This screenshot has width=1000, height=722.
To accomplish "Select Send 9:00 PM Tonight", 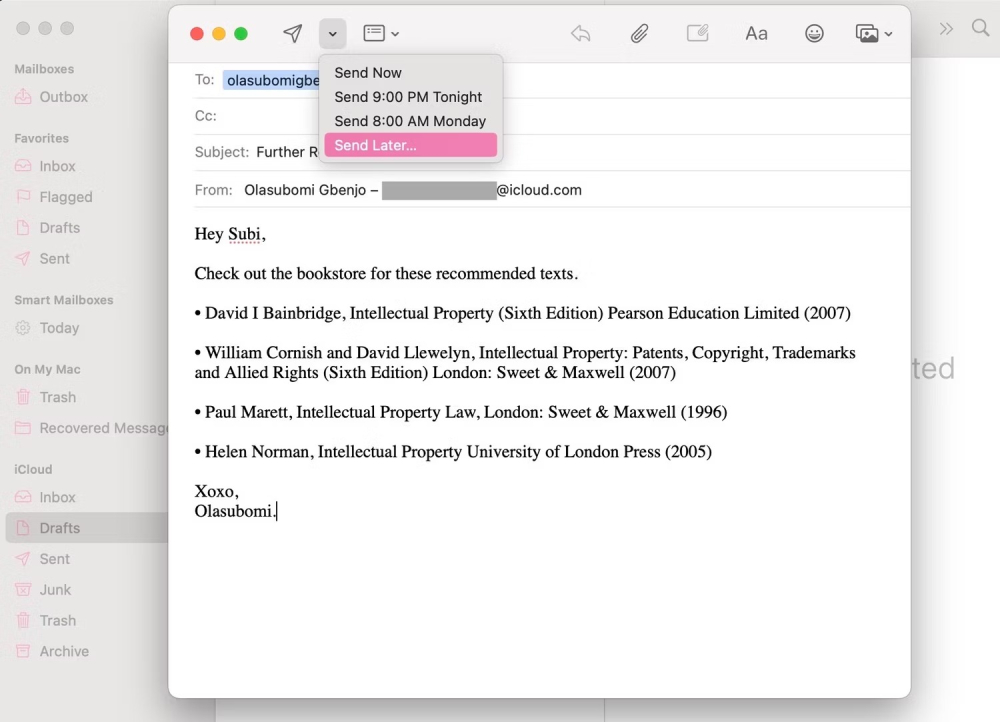I will click(x=408, y=97).
